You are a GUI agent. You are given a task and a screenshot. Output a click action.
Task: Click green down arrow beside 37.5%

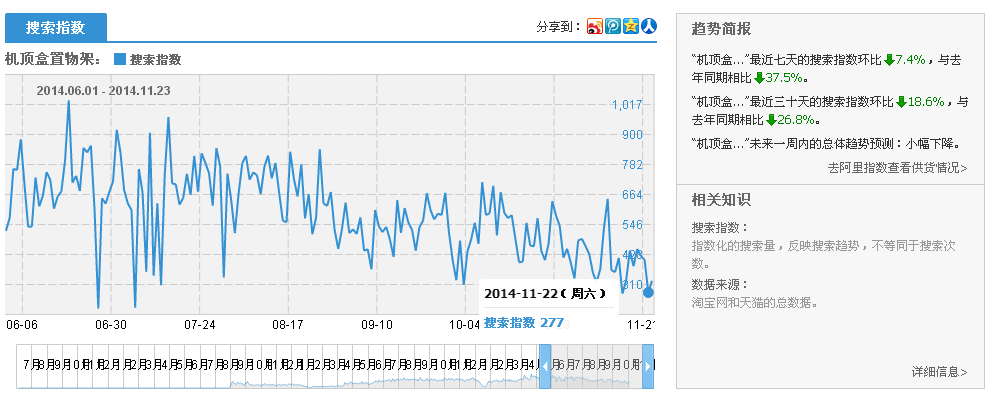click(759, 77)
